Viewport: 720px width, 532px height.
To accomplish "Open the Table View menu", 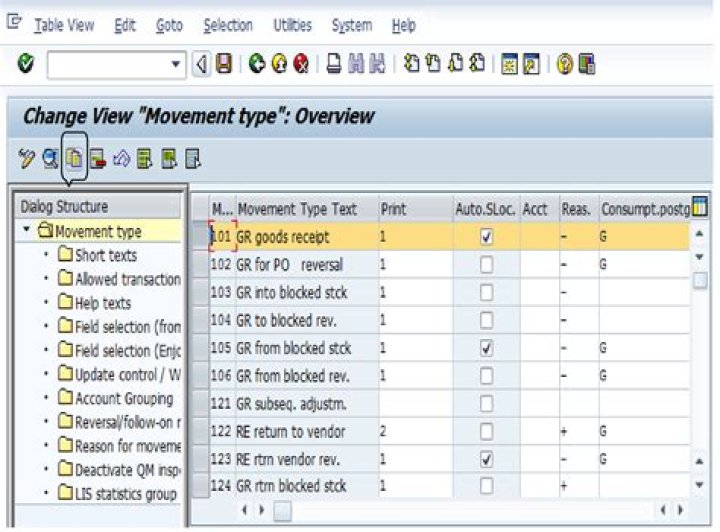I will point(64,25).
